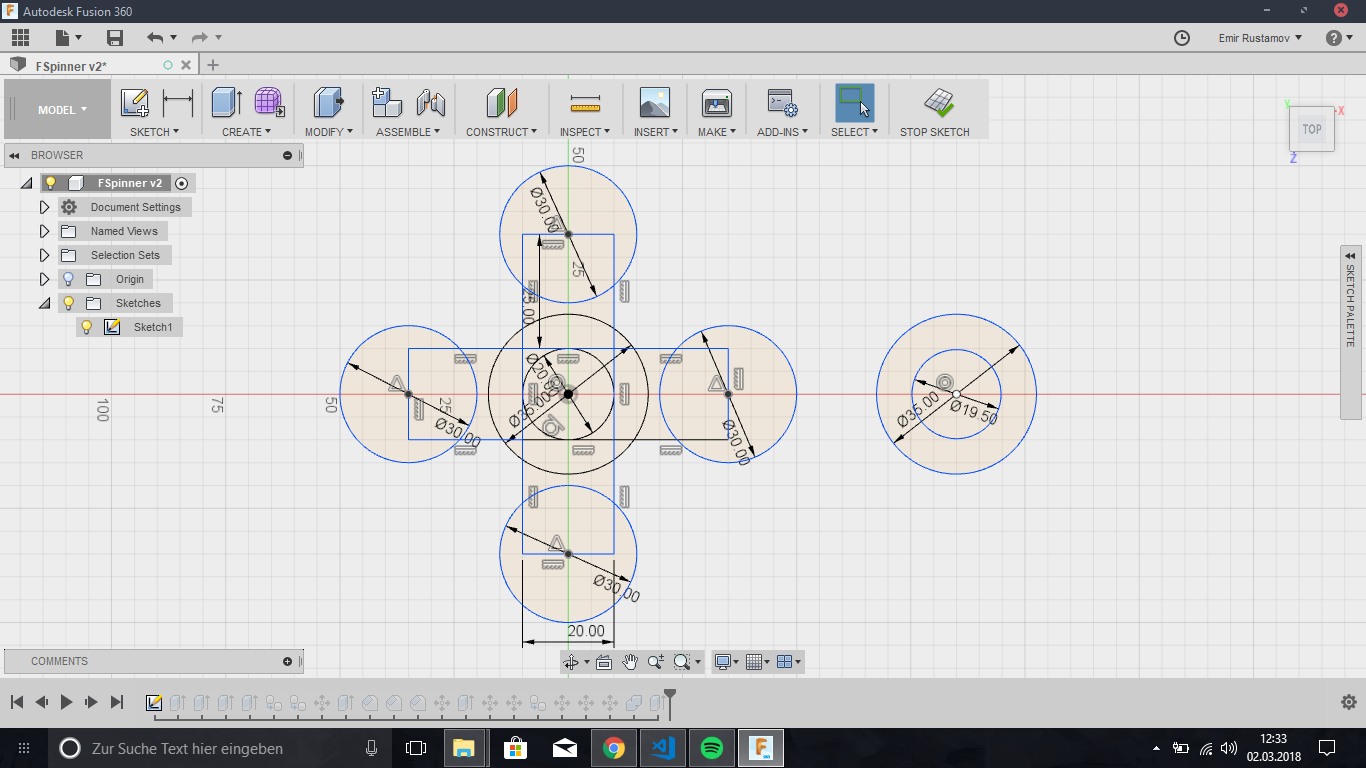Expand the Document Settings node
Screen dimensions: 1366x768
(44, 207)
